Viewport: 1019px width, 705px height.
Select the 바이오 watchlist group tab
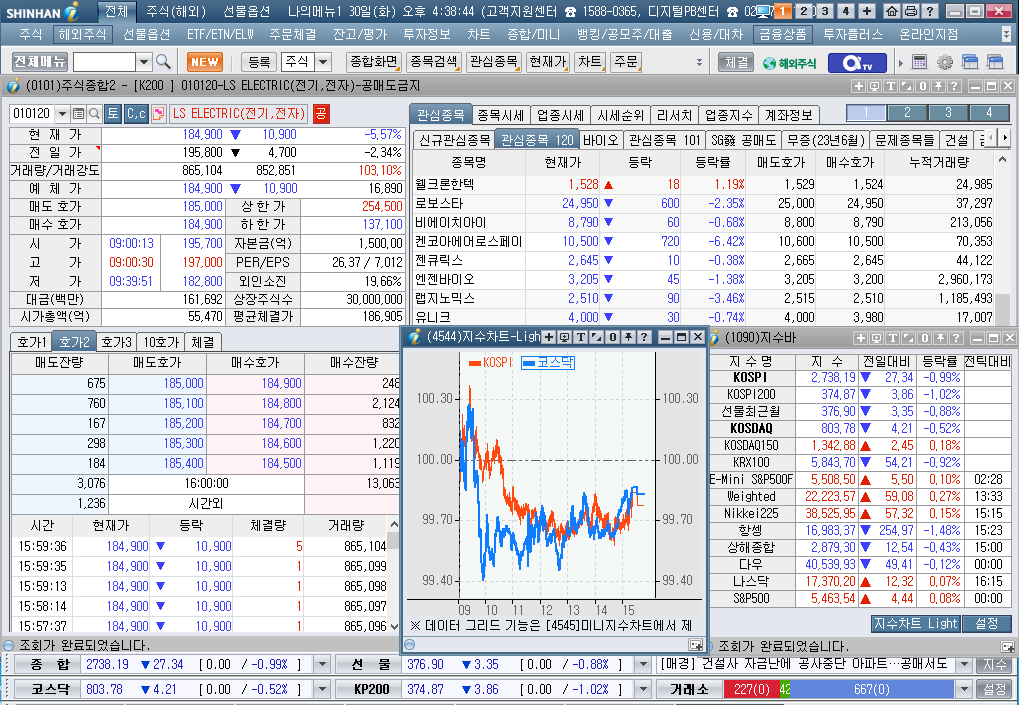[x=600, y=140]
